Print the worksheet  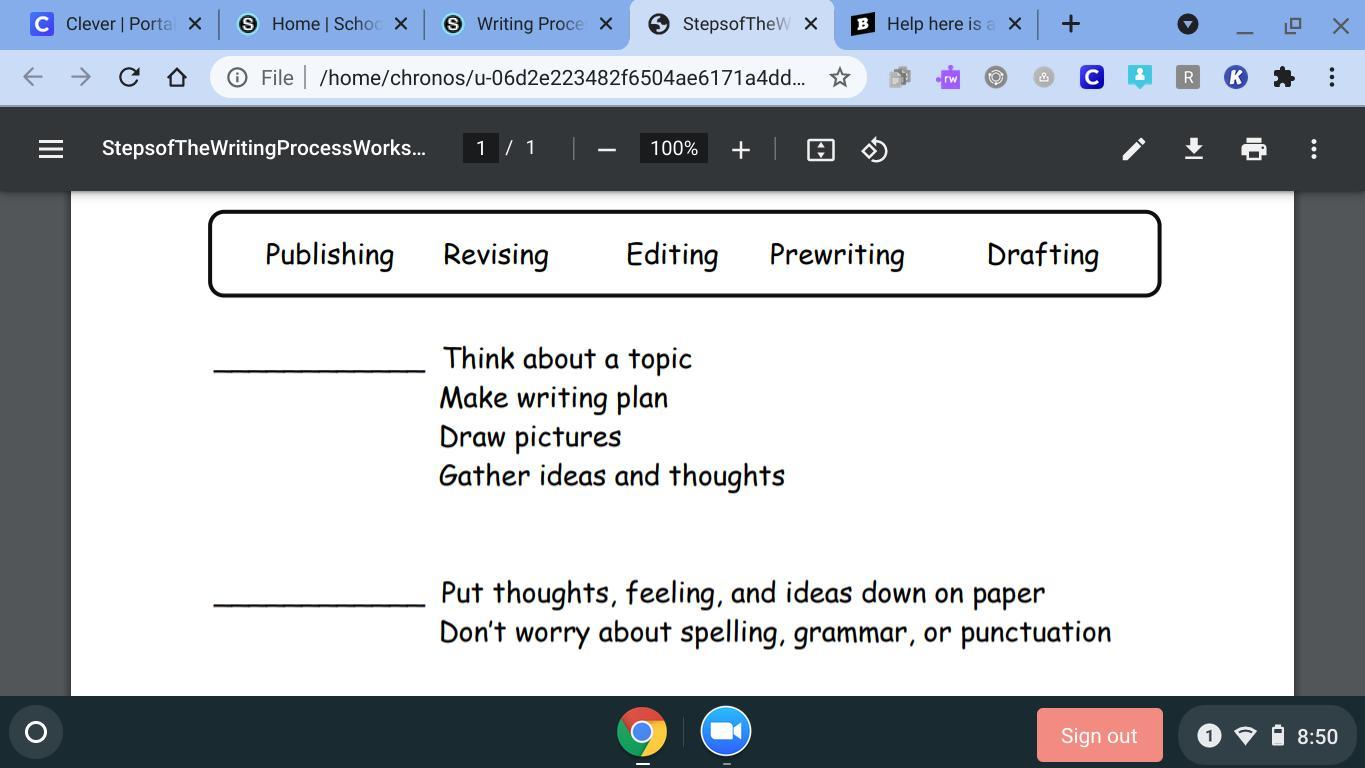1253,149
